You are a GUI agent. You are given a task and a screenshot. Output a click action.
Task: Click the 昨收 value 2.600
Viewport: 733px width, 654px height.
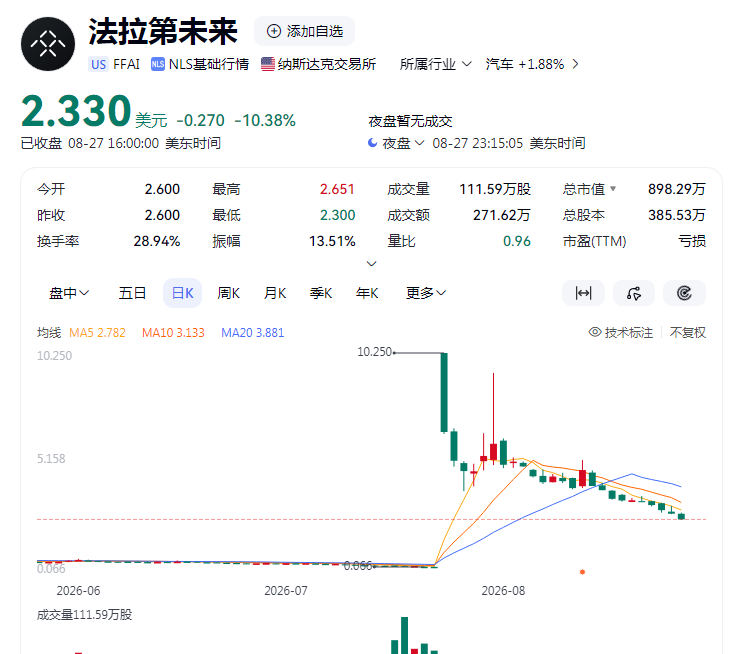tap(162, 215)
